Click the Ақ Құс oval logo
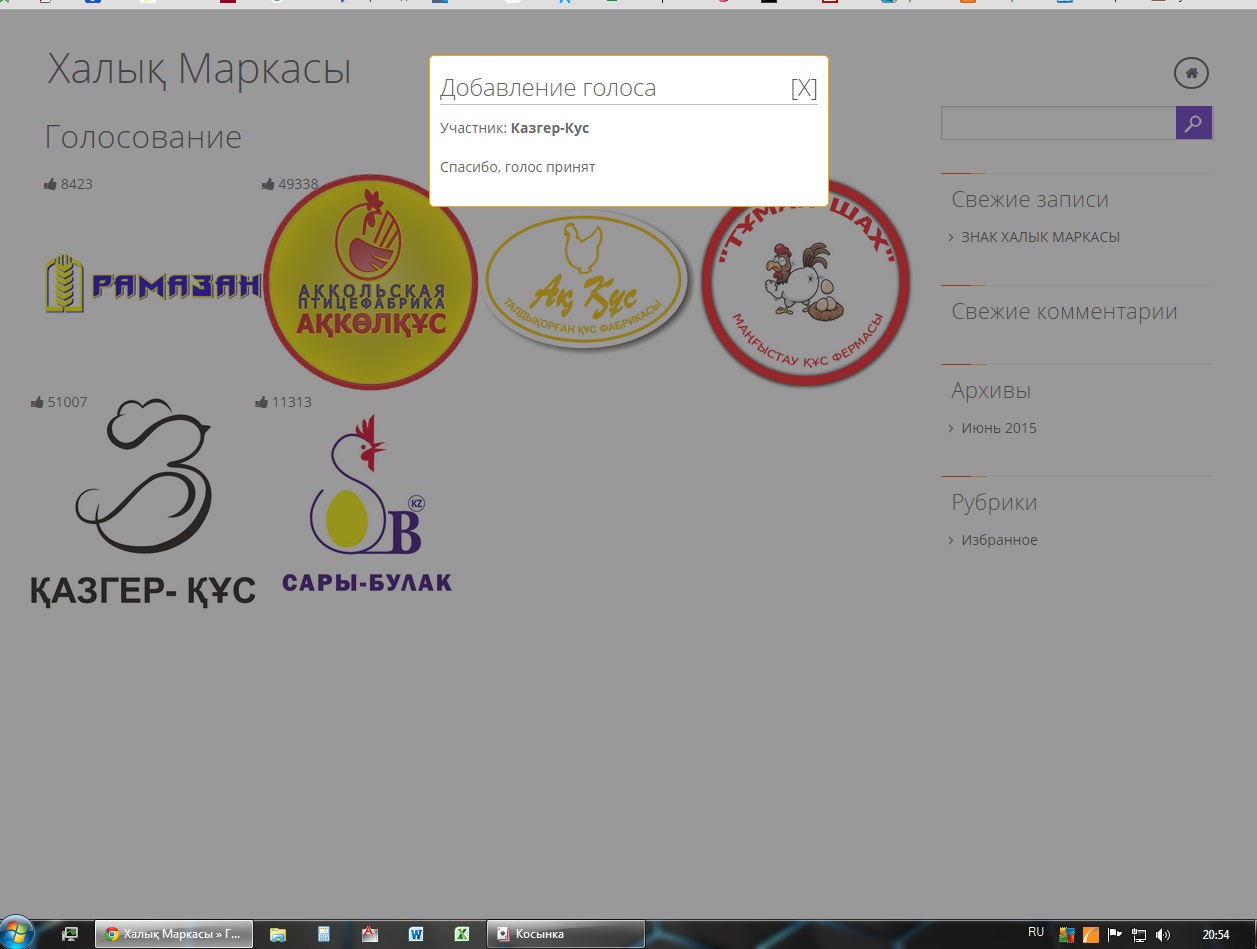Screen dimensions: 1257x949 tap(586, 282)
